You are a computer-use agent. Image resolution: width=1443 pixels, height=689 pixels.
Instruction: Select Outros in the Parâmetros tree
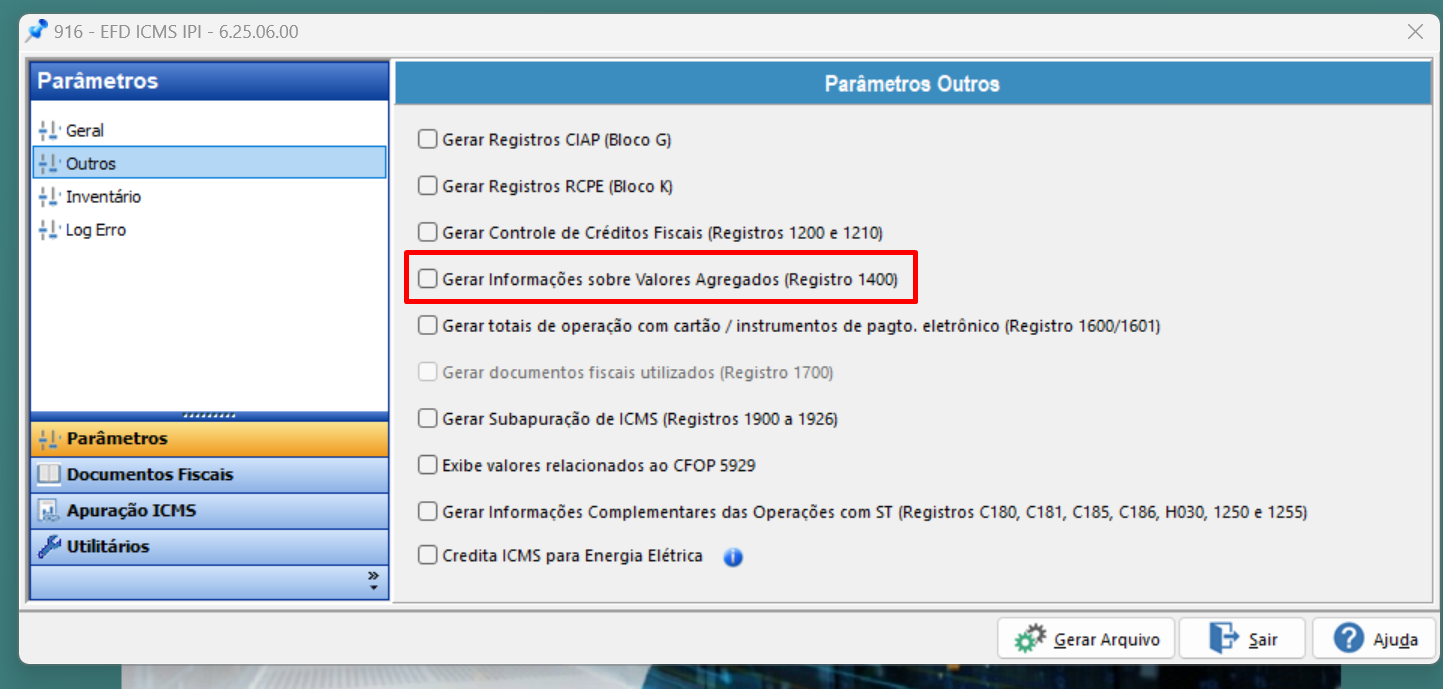coord(209,163)
